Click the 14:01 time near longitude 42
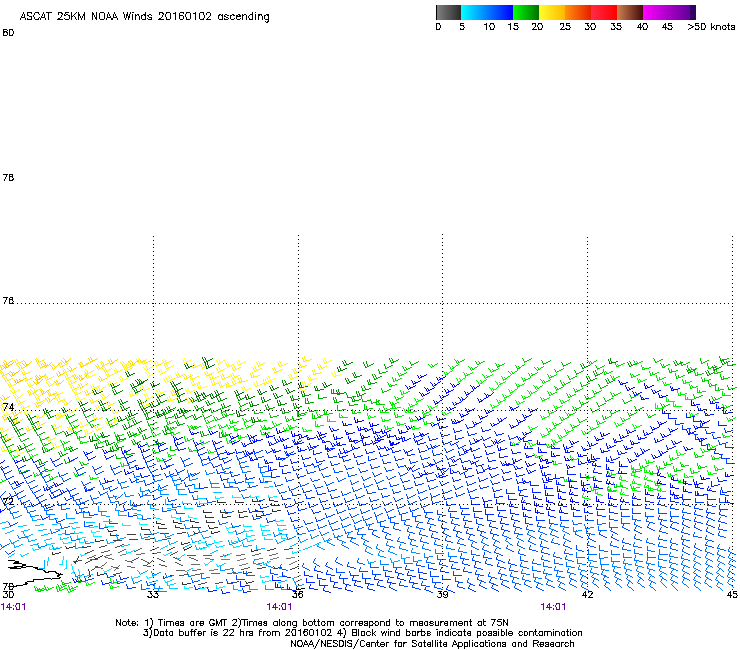The image size is (740, 650). point(553,607)
